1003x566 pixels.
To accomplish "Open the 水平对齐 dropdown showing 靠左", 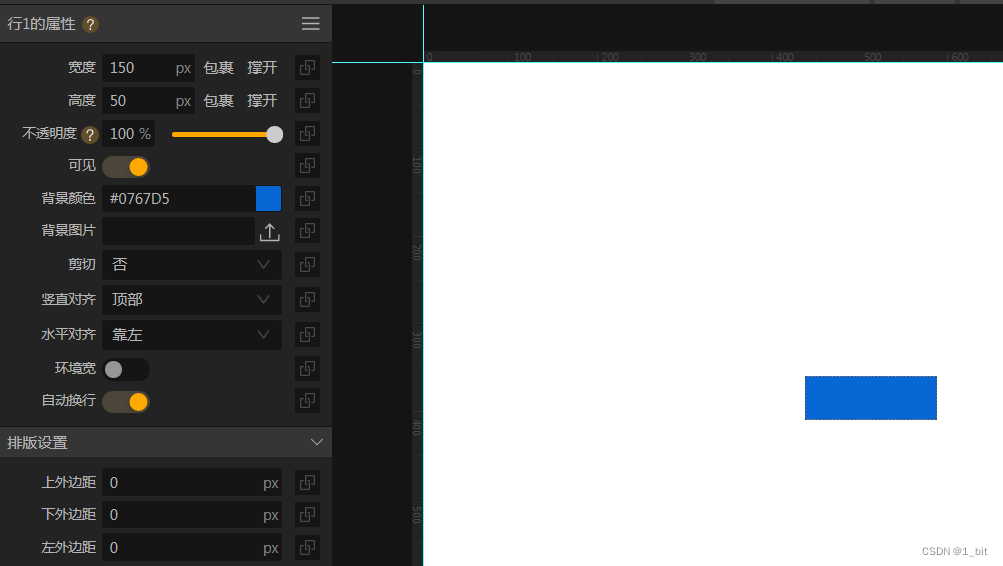I will [x=192, y=334].
